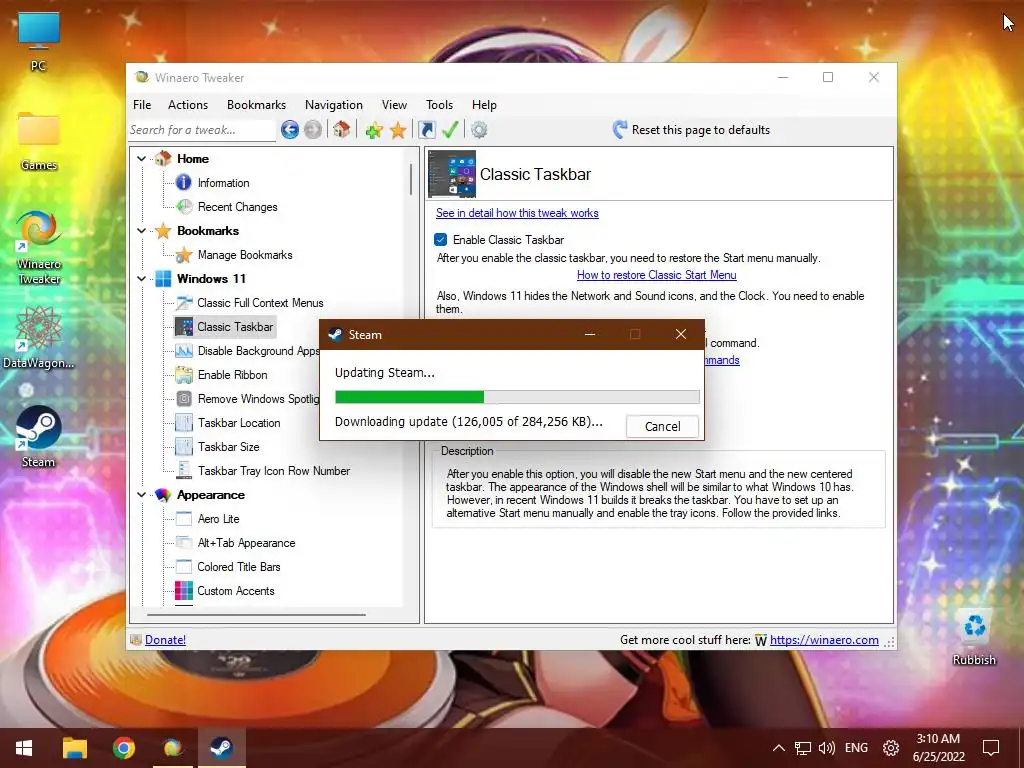Open the Navigation menu
1024x768 pixels.
(334, 104)
